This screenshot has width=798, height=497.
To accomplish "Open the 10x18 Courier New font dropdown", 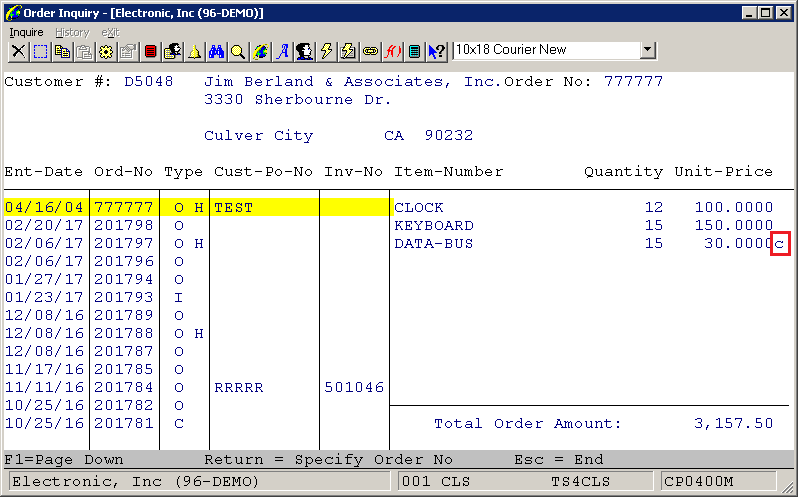I will coord(647,50).
